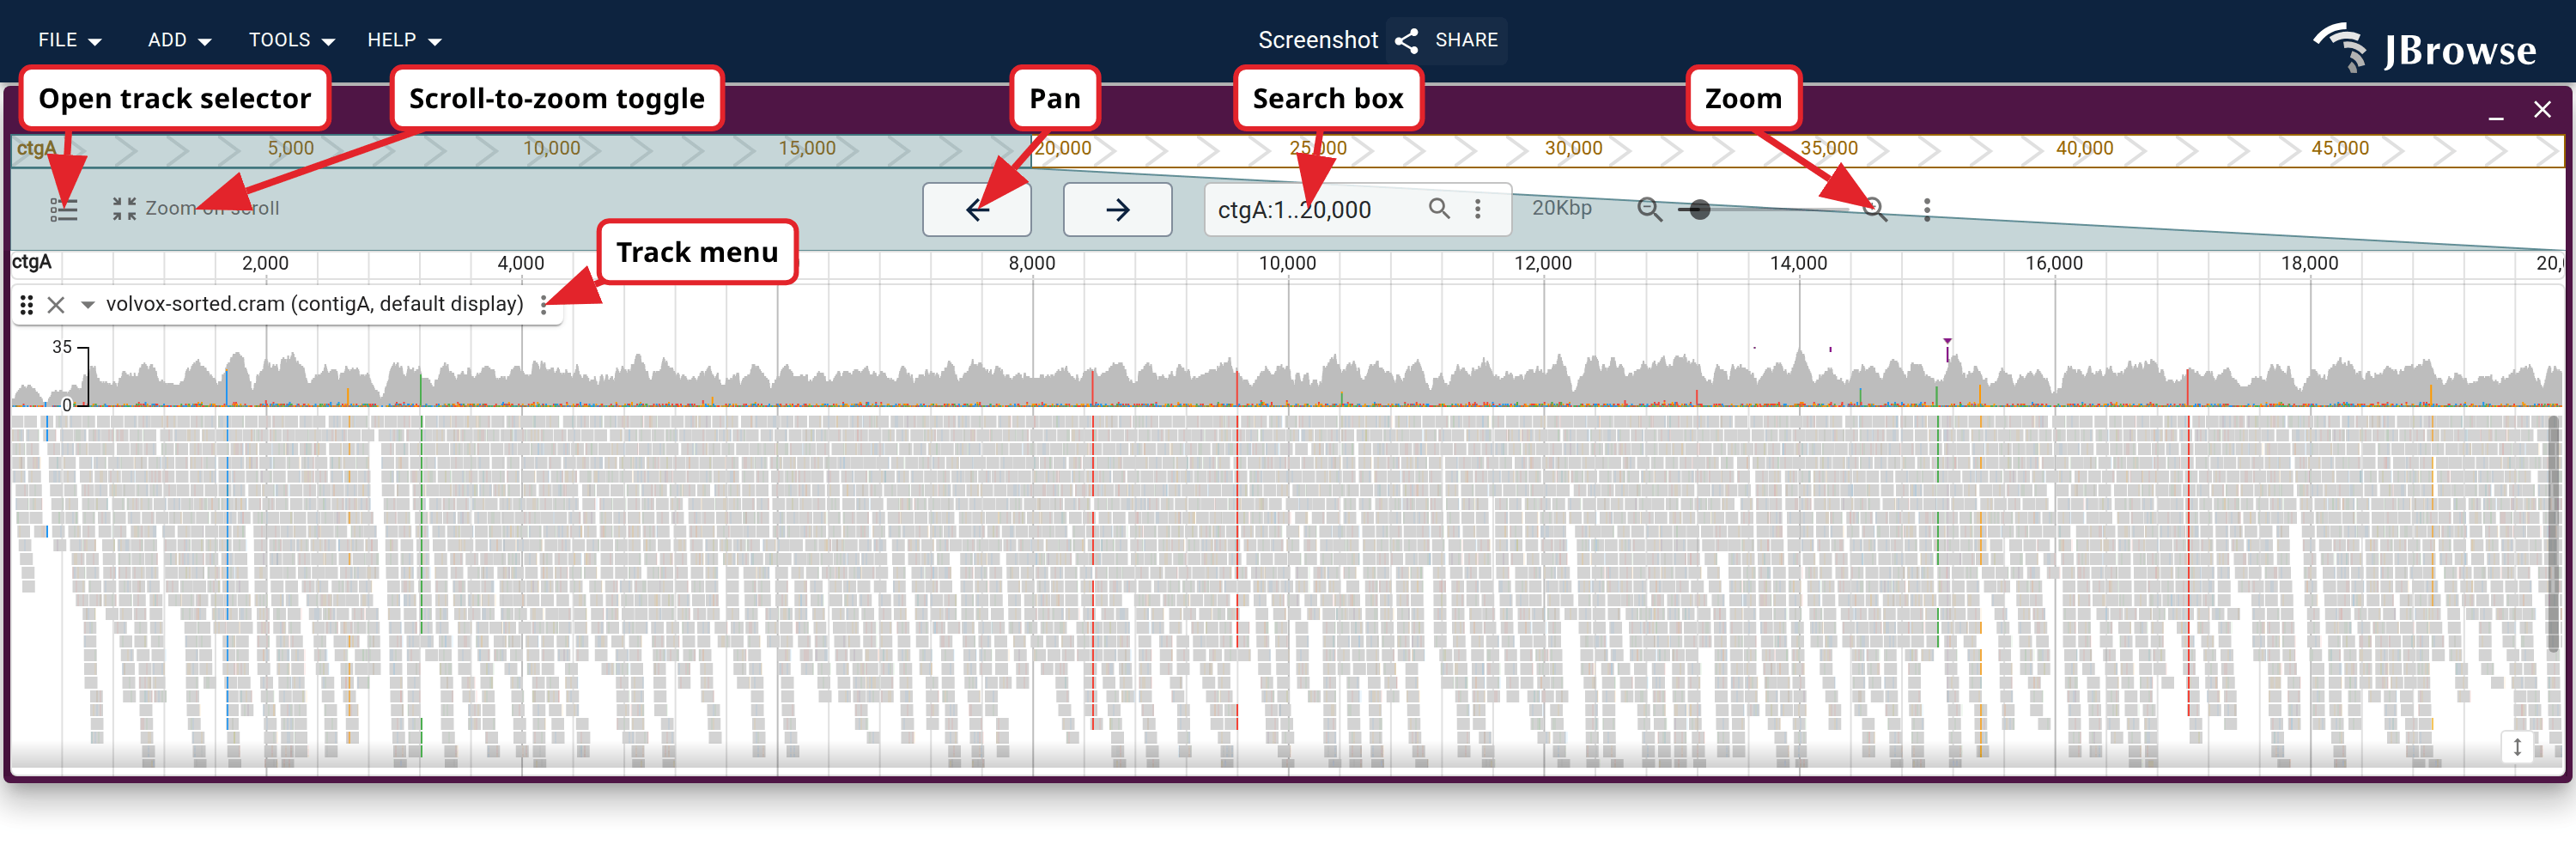This screenshot has height=857, width=2576.
Task: Close the volvox-sorted.cram track
Action: (56, 304)
